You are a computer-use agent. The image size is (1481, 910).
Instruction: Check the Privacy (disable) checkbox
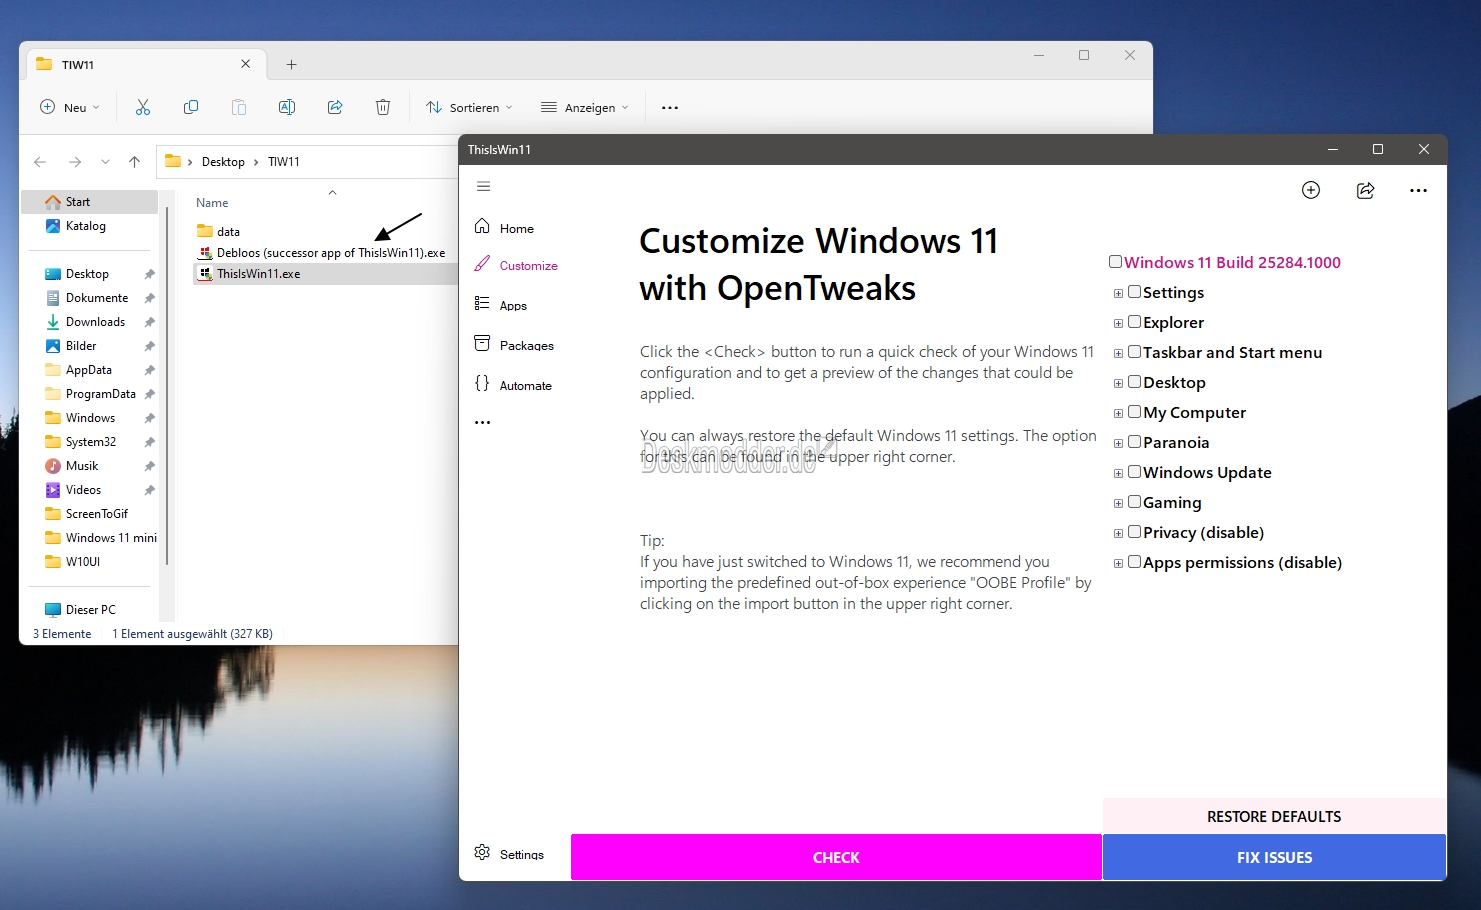tap(1134, 532)
